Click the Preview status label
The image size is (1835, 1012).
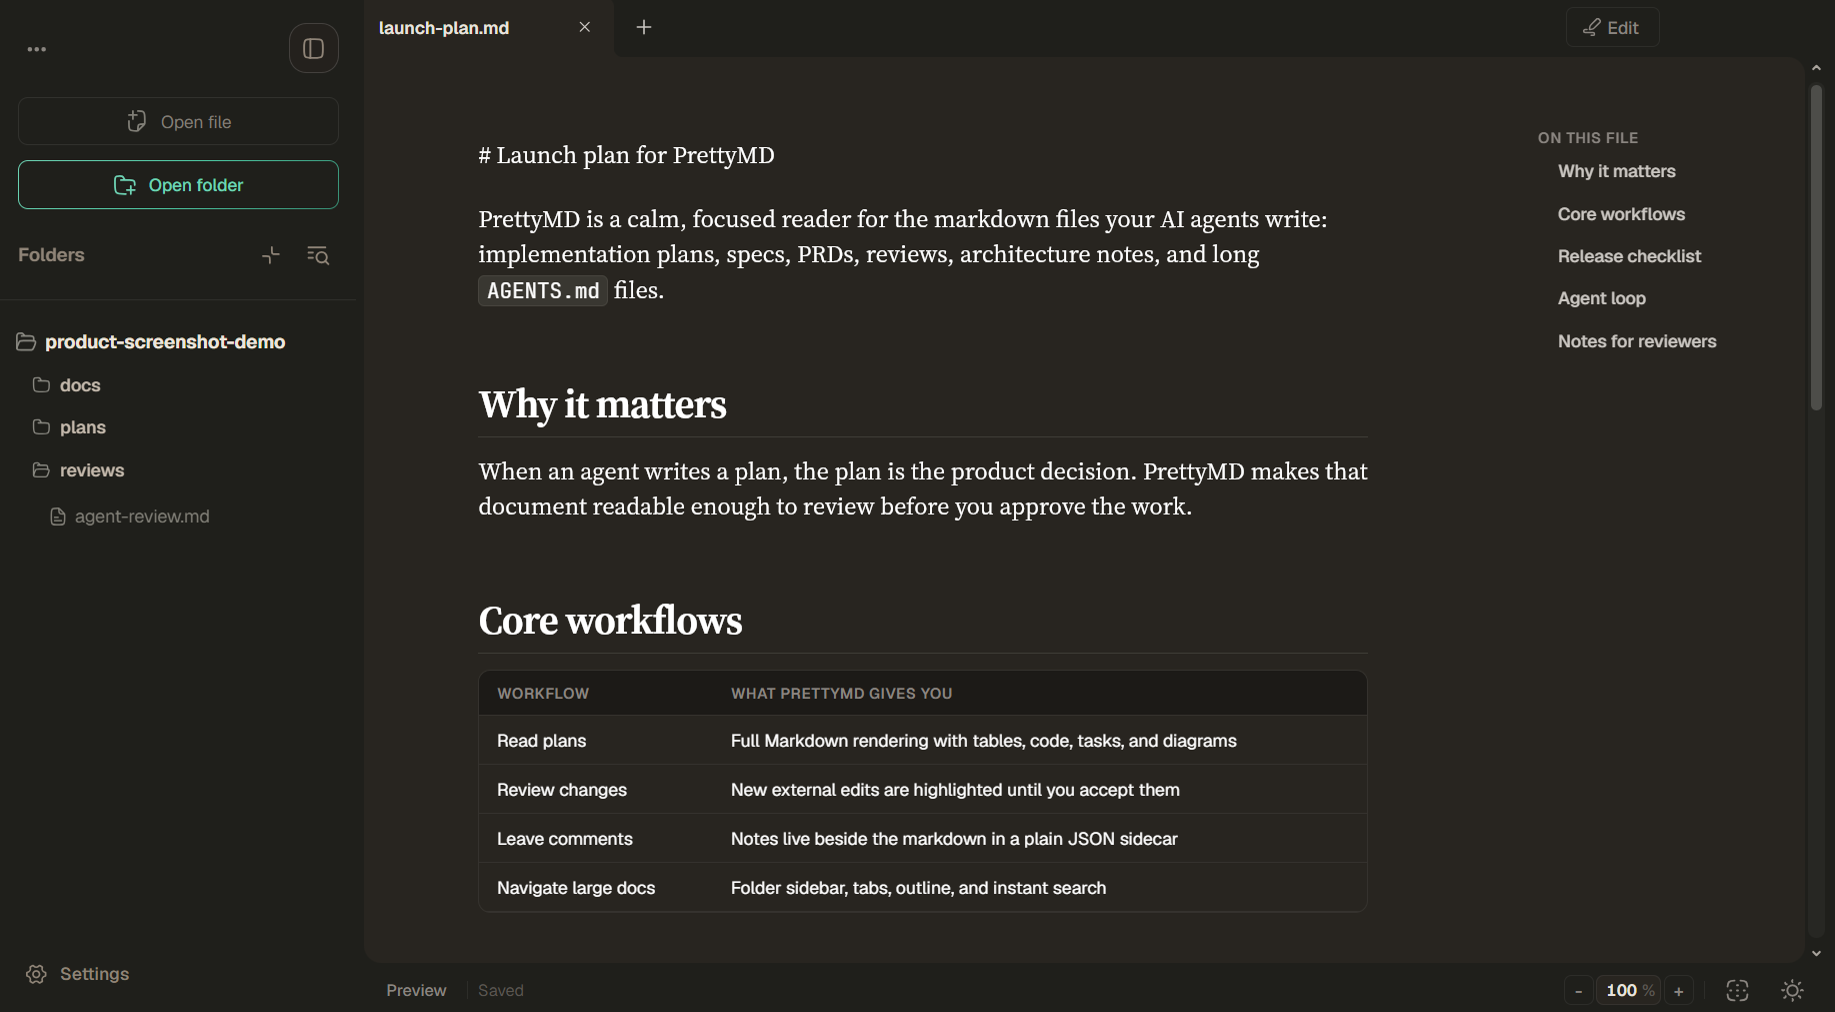[x=416, y=990]
